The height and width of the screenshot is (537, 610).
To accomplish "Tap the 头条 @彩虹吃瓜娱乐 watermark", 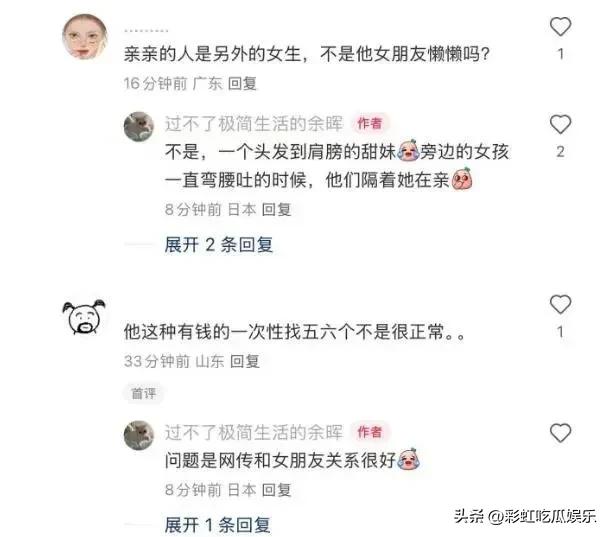I will 525,517.
